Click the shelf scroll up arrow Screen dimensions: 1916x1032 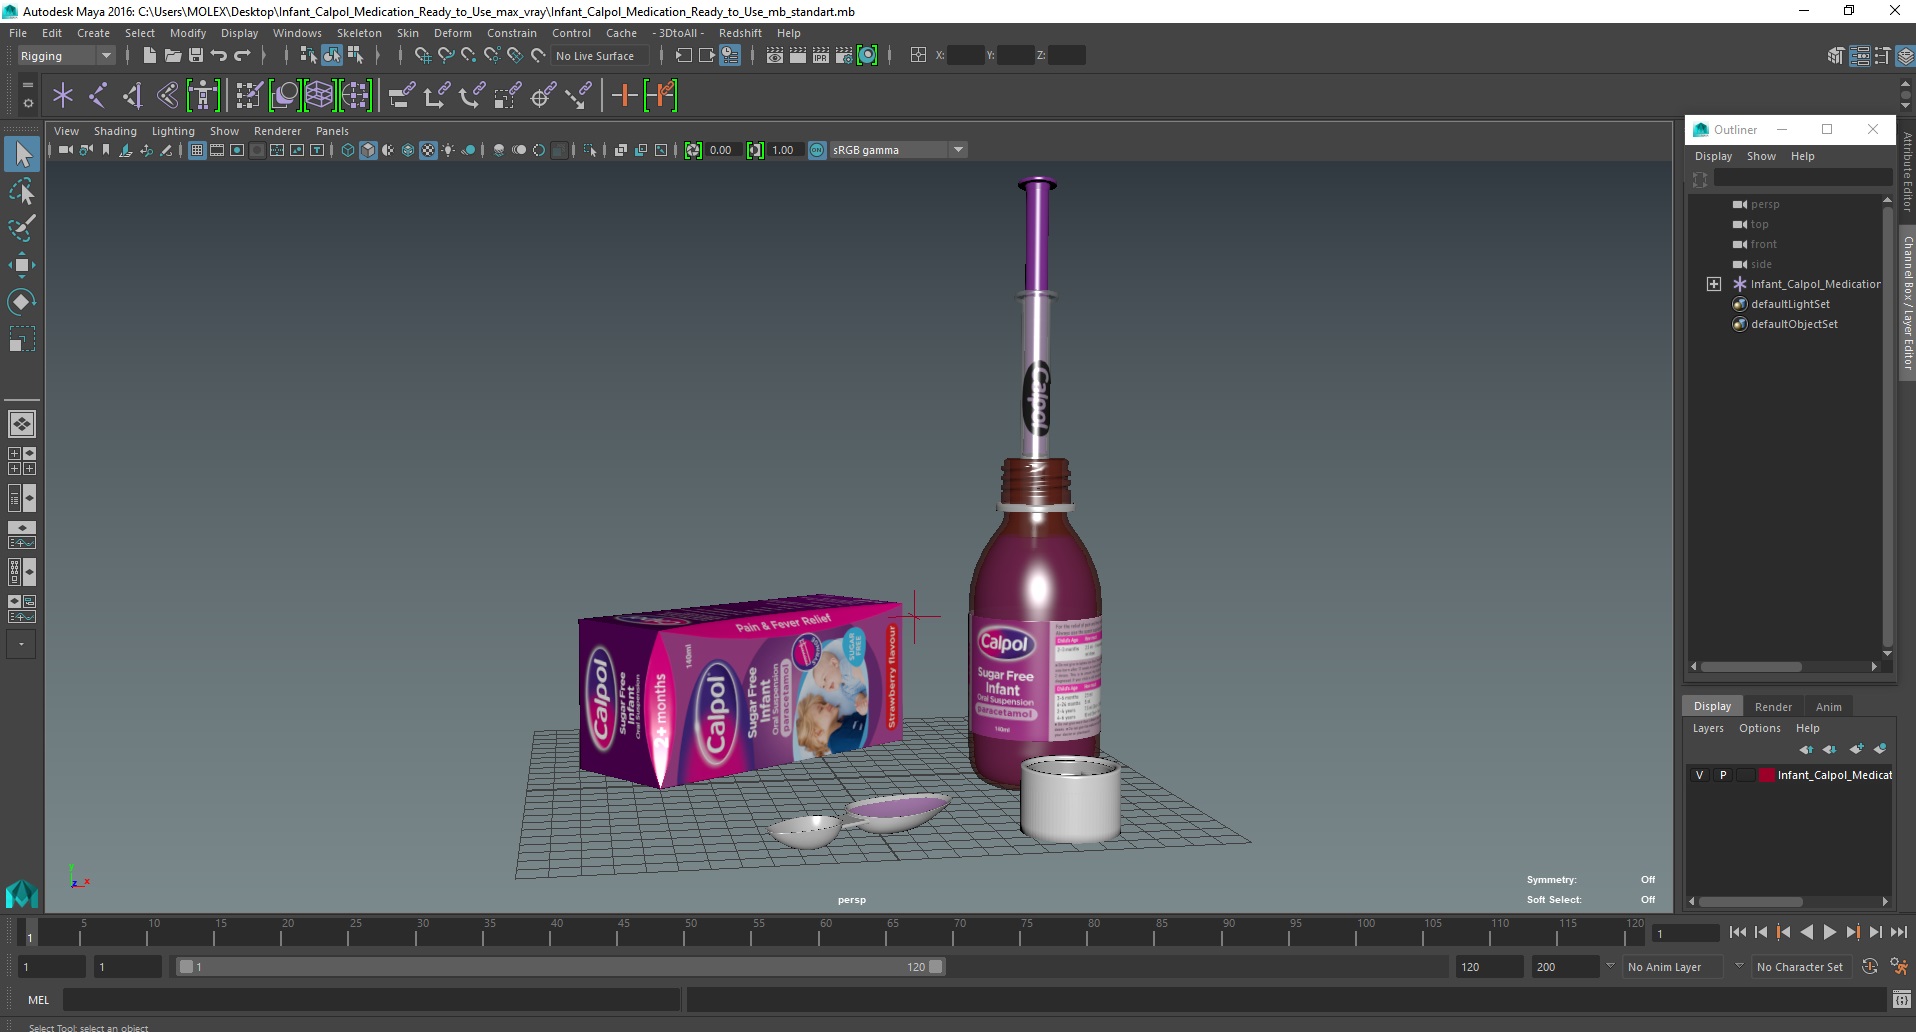coord(1905,86)
